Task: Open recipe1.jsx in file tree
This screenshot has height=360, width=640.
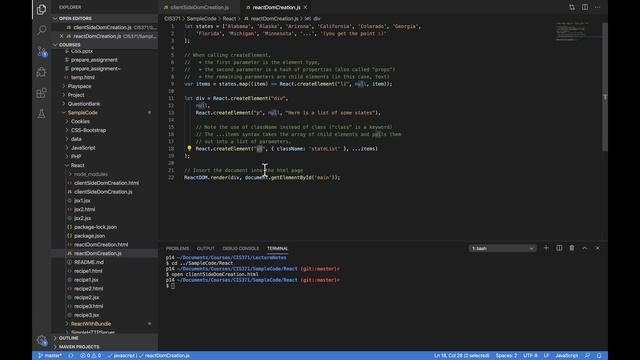Action: click(86, 280)
